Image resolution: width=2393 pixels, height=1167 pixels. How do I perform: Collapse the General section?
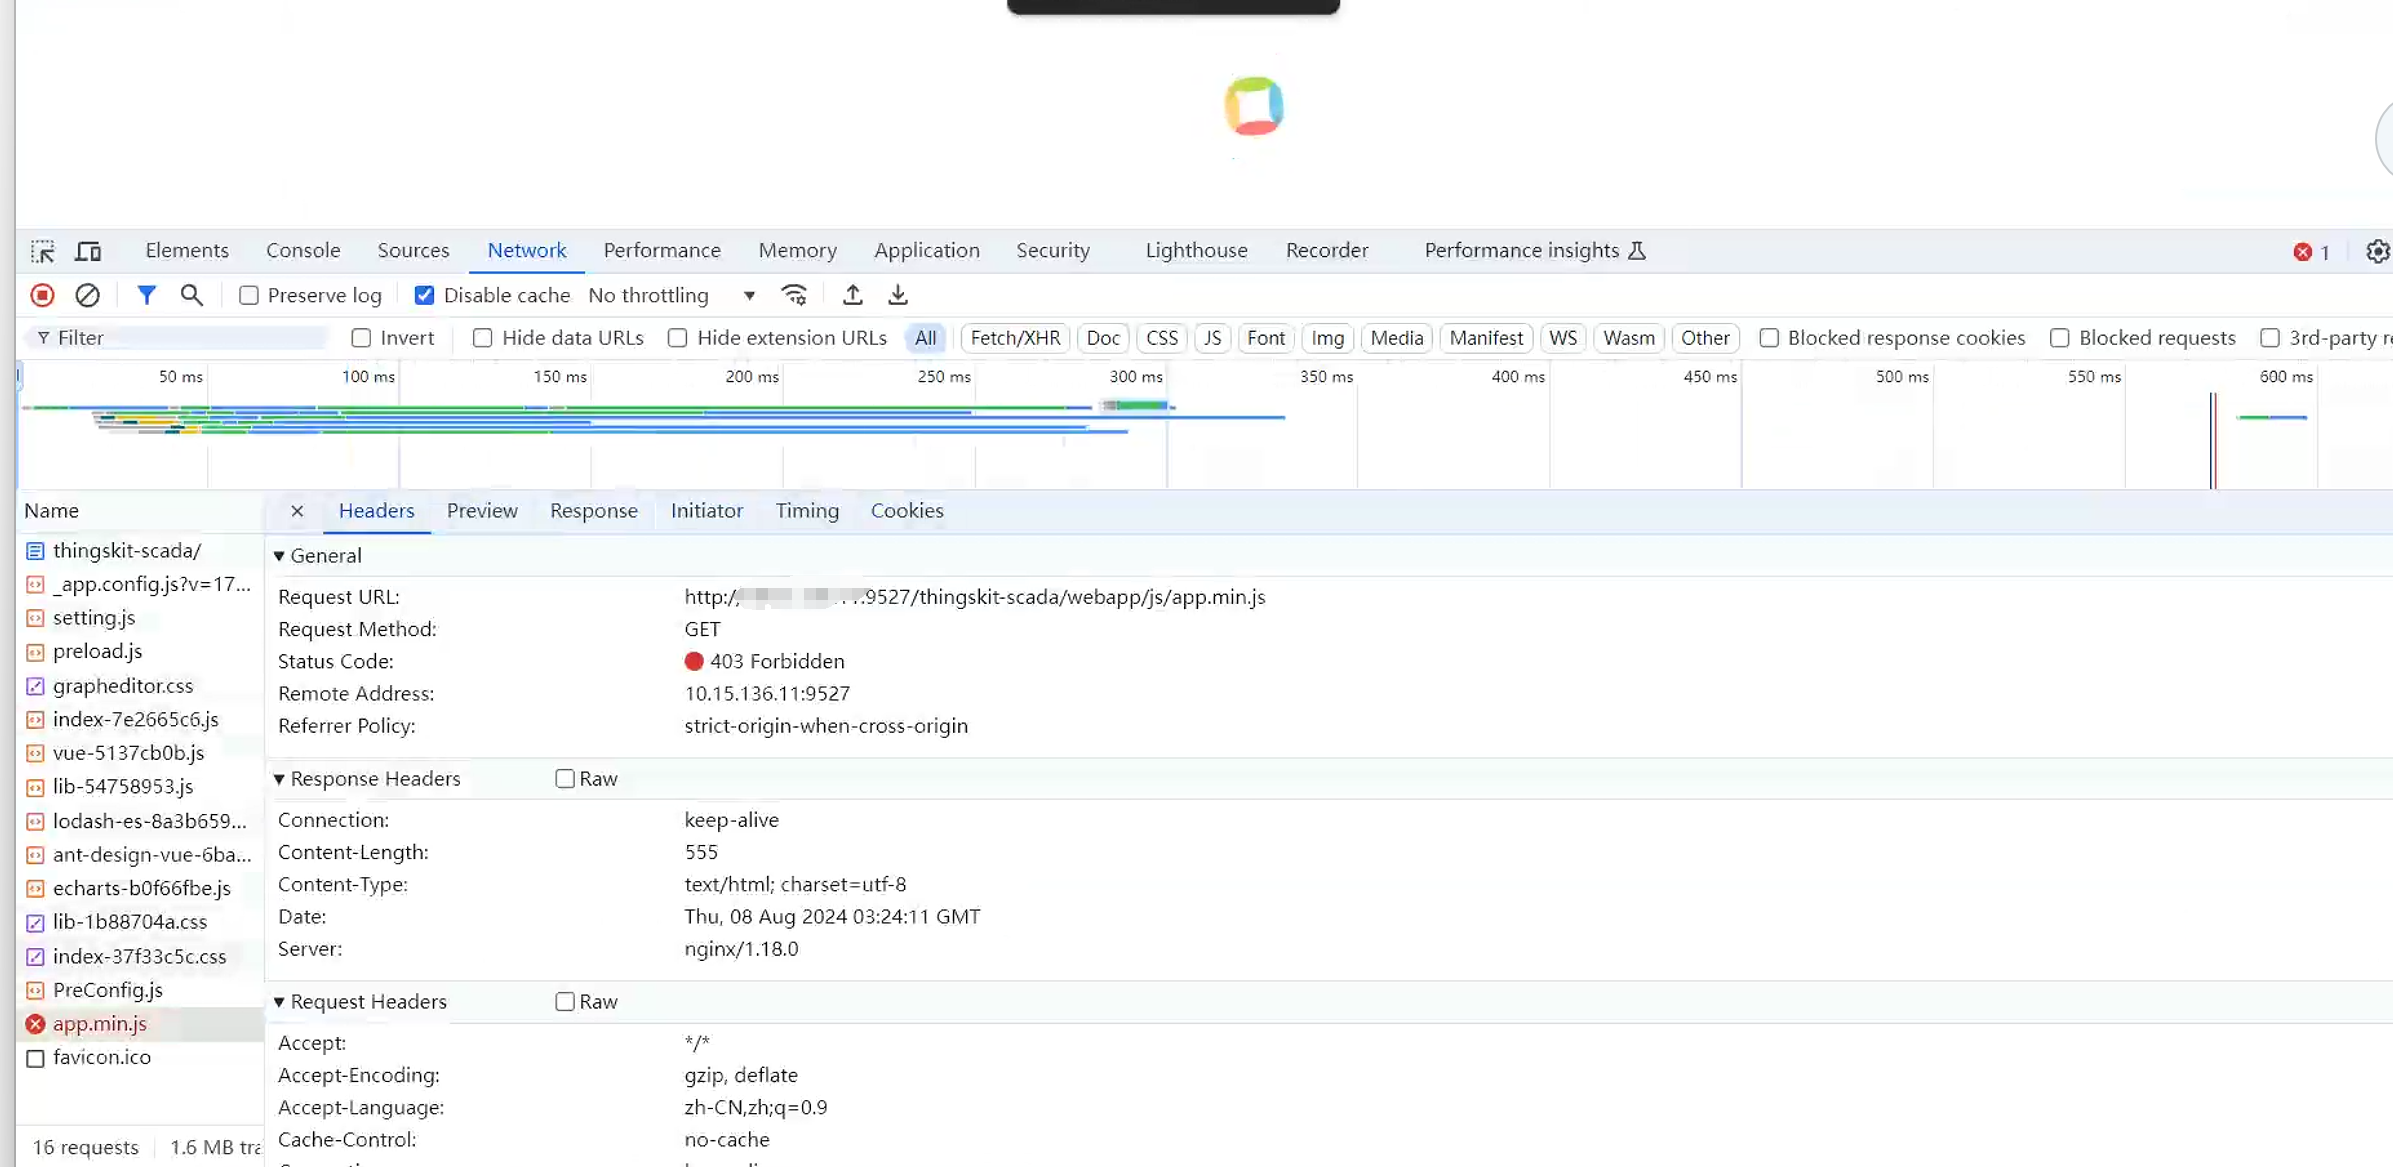tap(279, 556)
